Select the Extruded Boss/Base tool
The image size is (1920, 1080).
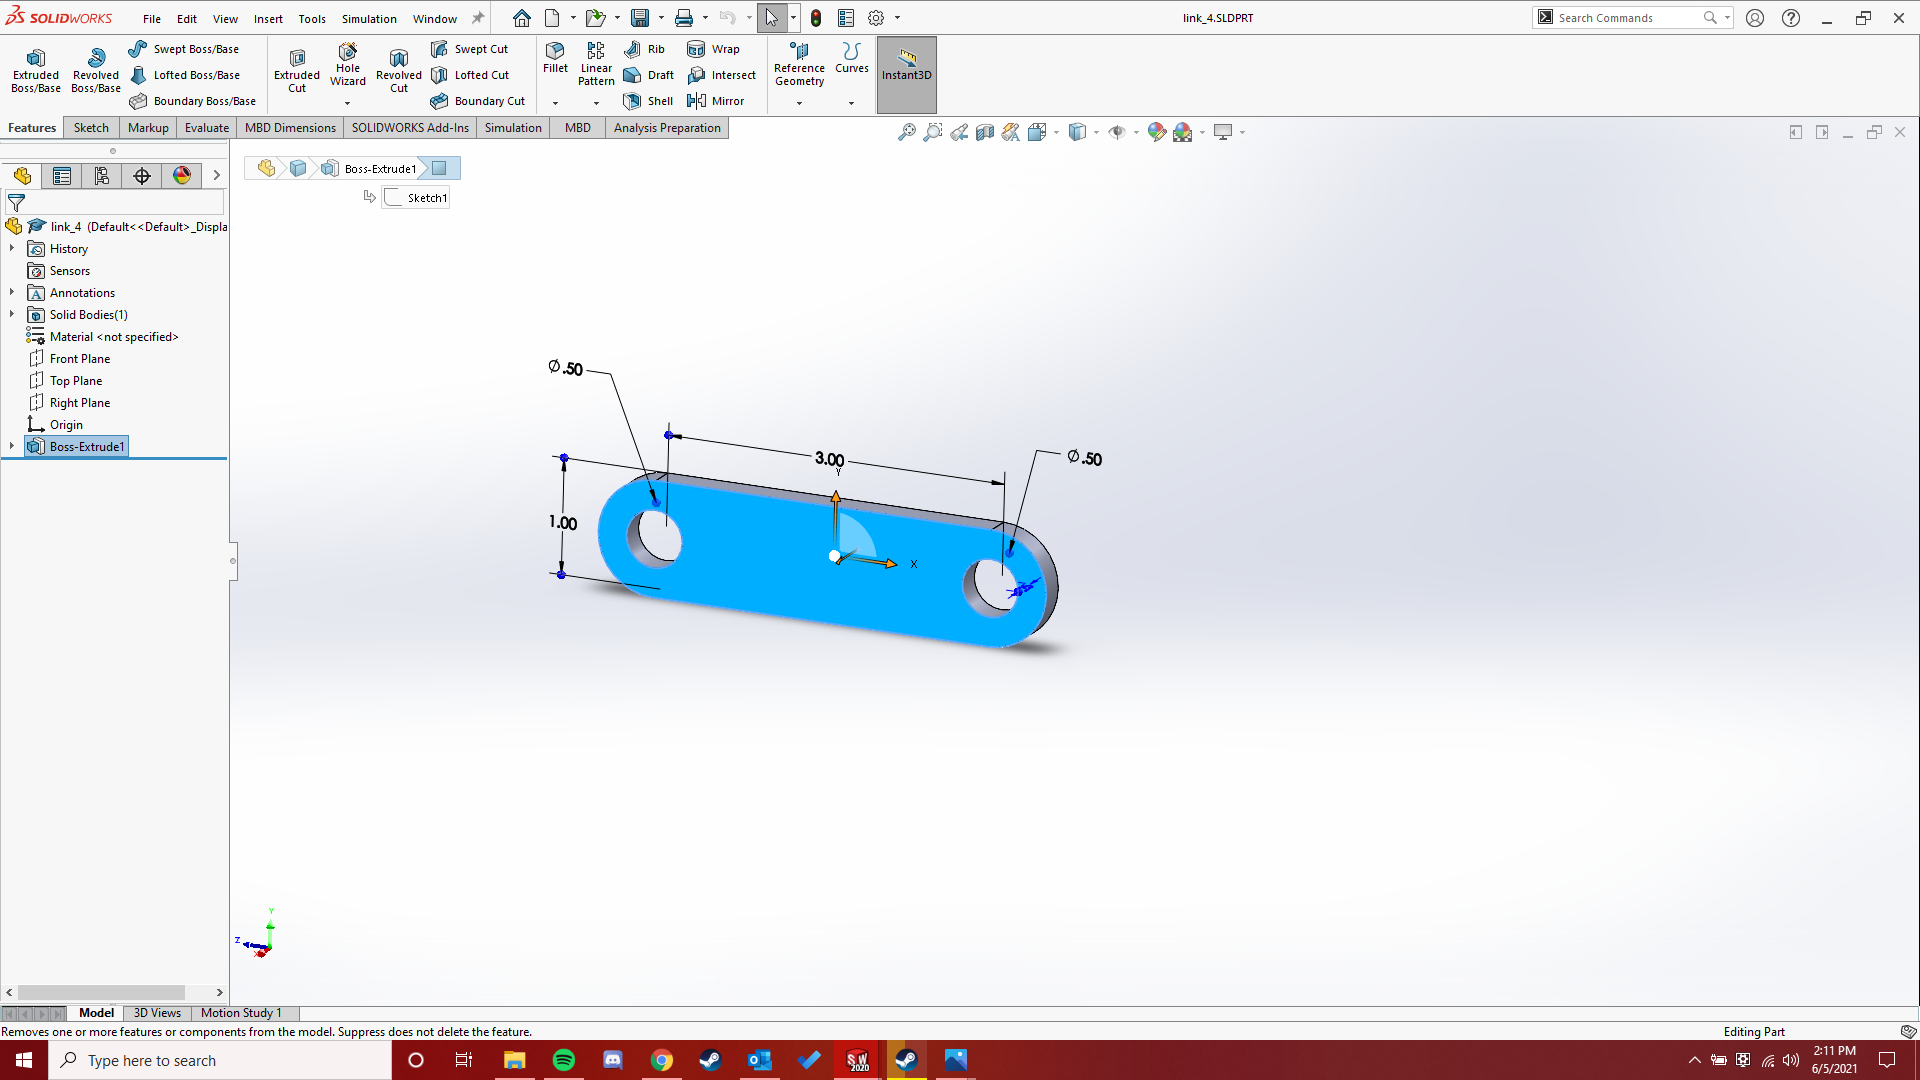pos(35,68)
